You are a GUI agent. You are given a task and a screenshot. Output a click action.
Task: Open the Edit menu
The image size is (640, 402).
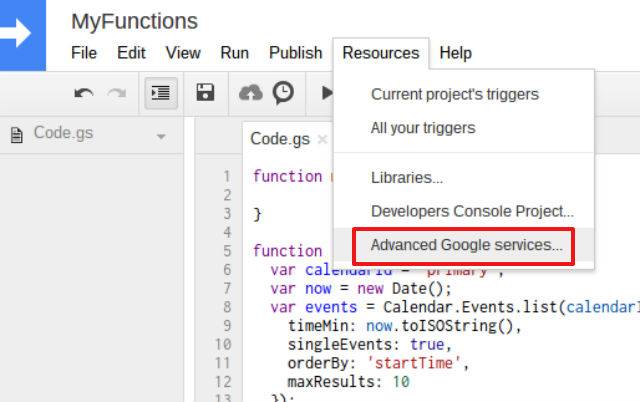[x=131, y=53]
